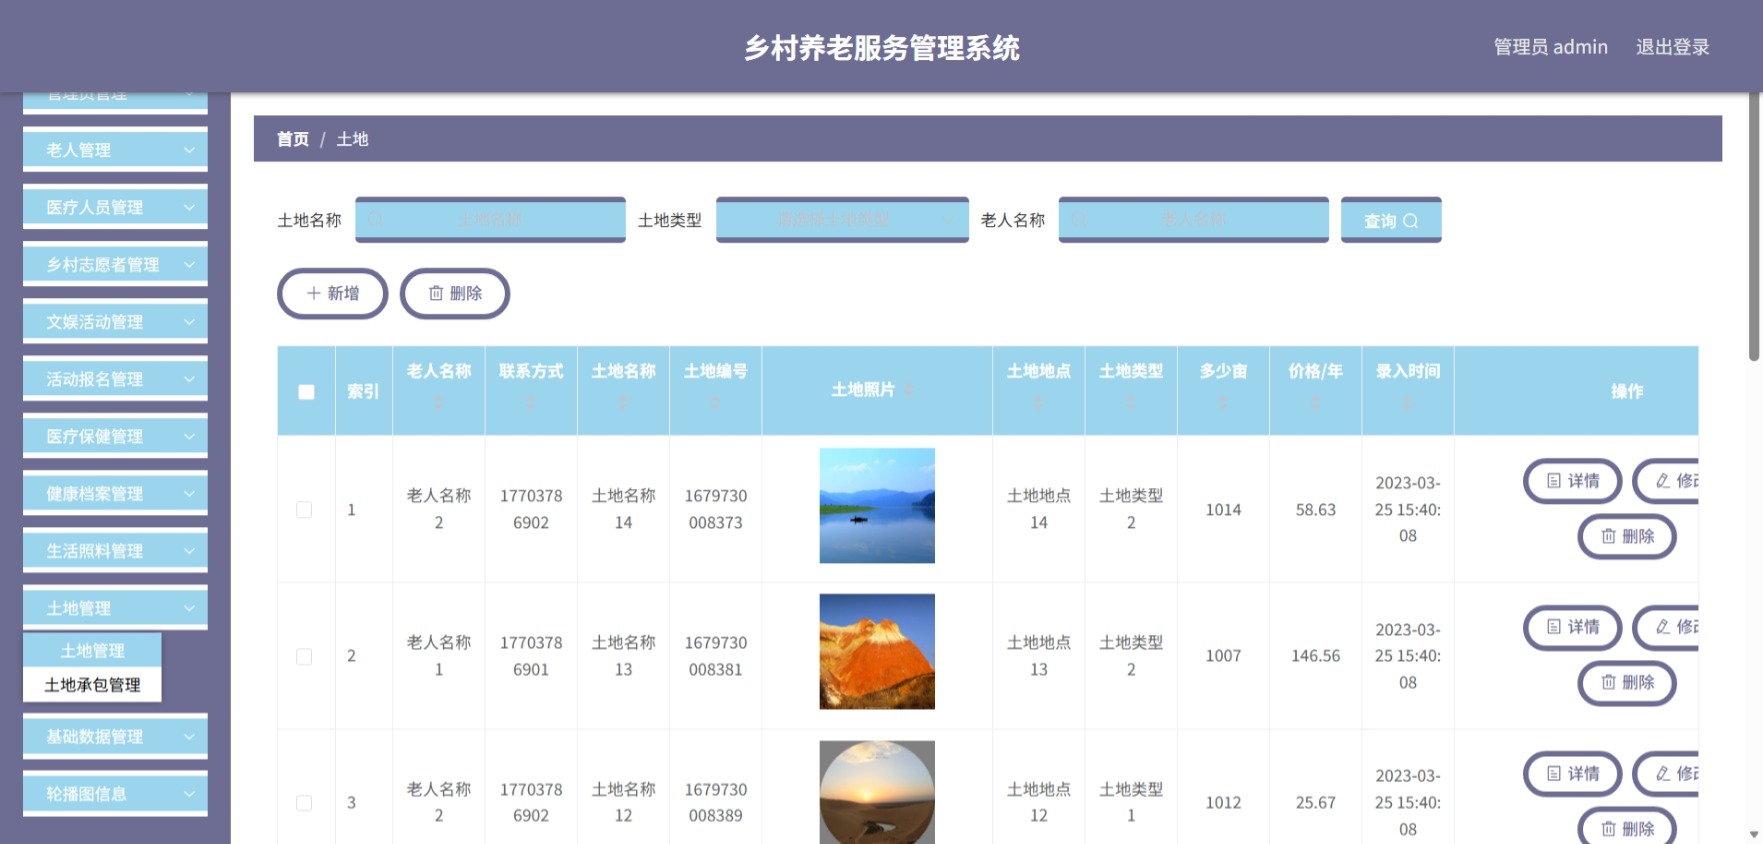Click the 146.56 price cell

(x=1315, y=656)
